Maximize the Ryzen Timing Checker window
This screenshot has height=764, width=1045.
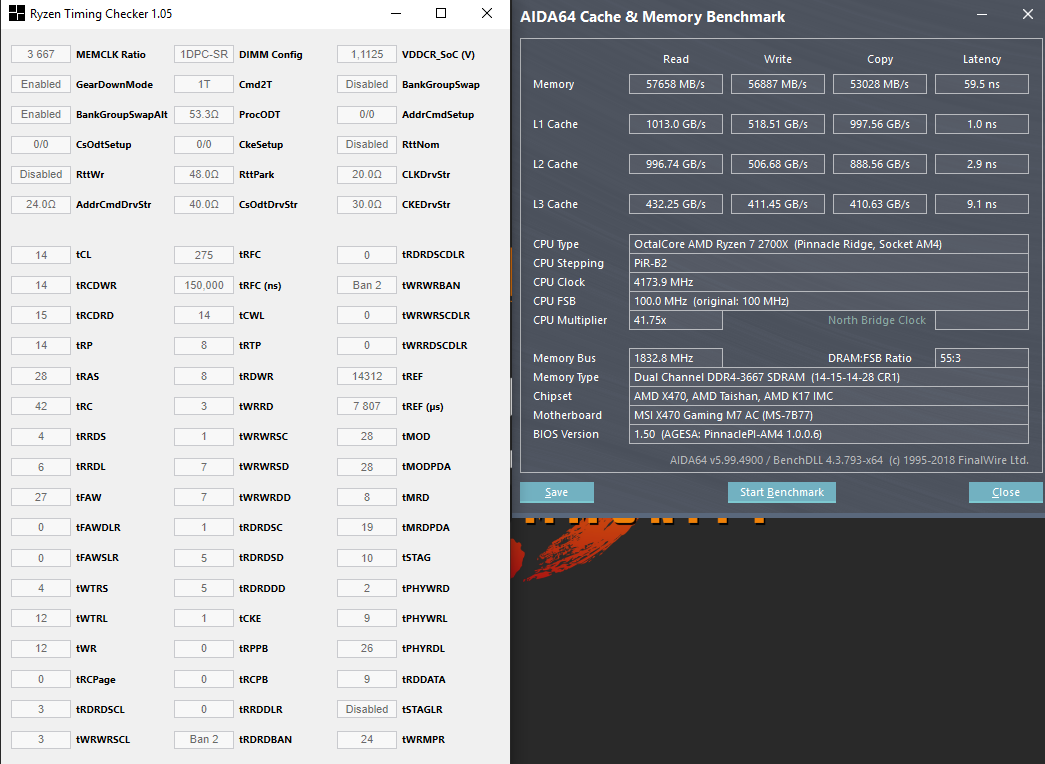pos(441,13)
